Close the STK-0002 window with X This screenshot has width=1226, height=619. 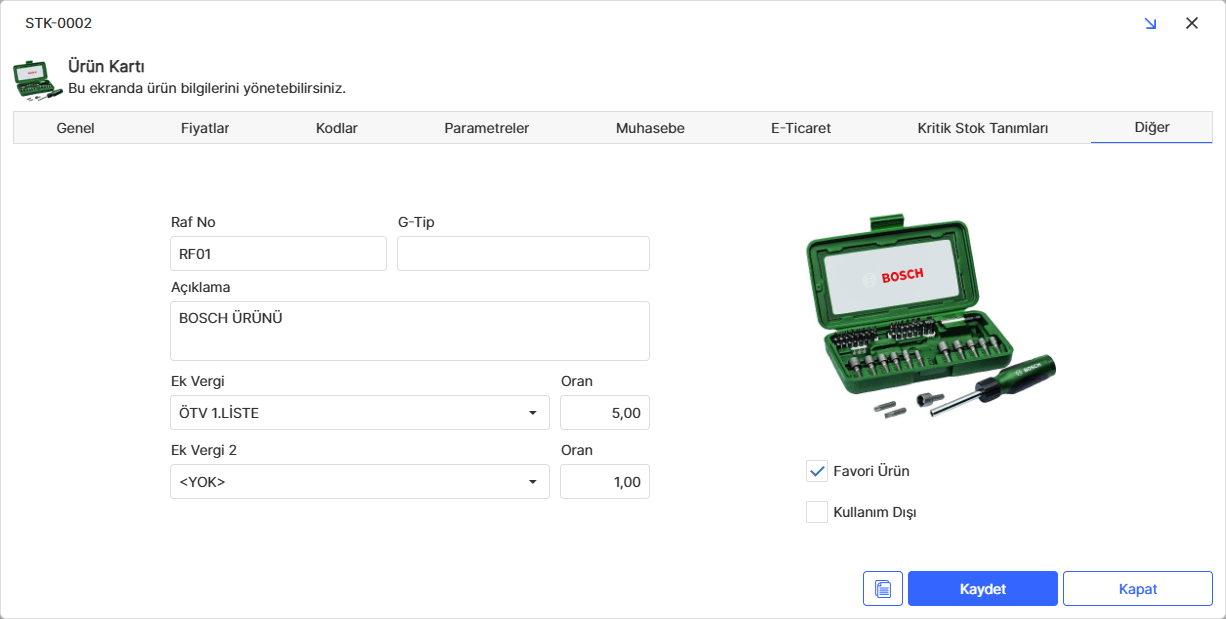pyautogui.click(x=1191, y=23)
